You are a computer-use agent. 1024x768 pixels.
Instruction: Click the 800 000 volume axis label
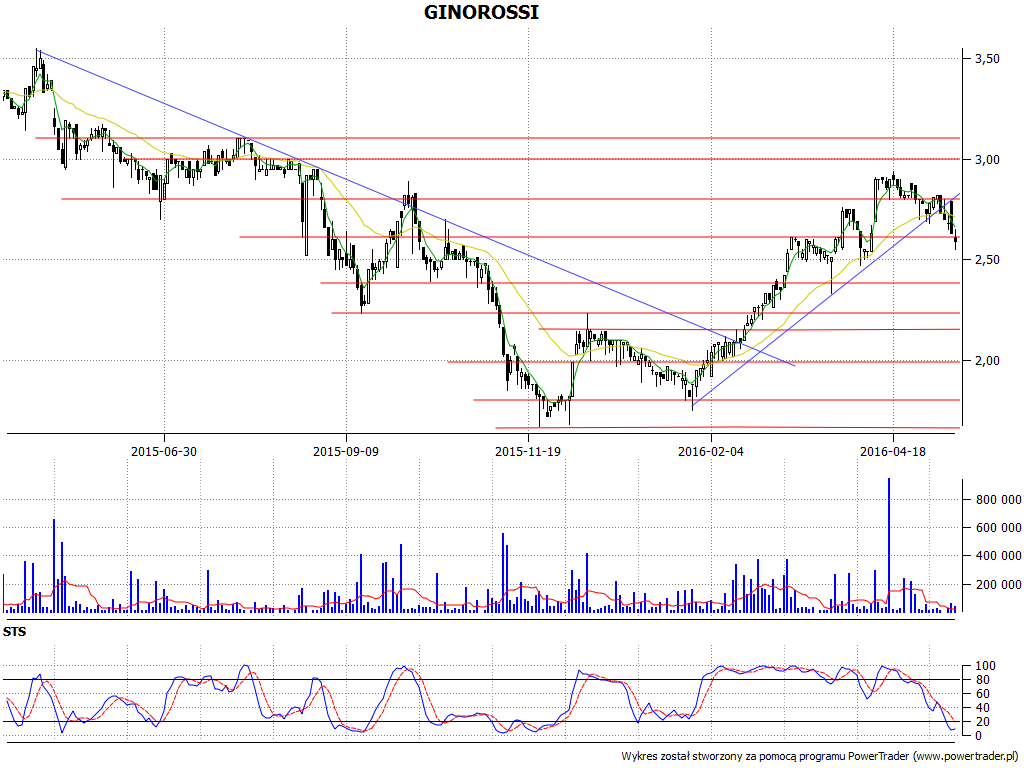[998, 500]
